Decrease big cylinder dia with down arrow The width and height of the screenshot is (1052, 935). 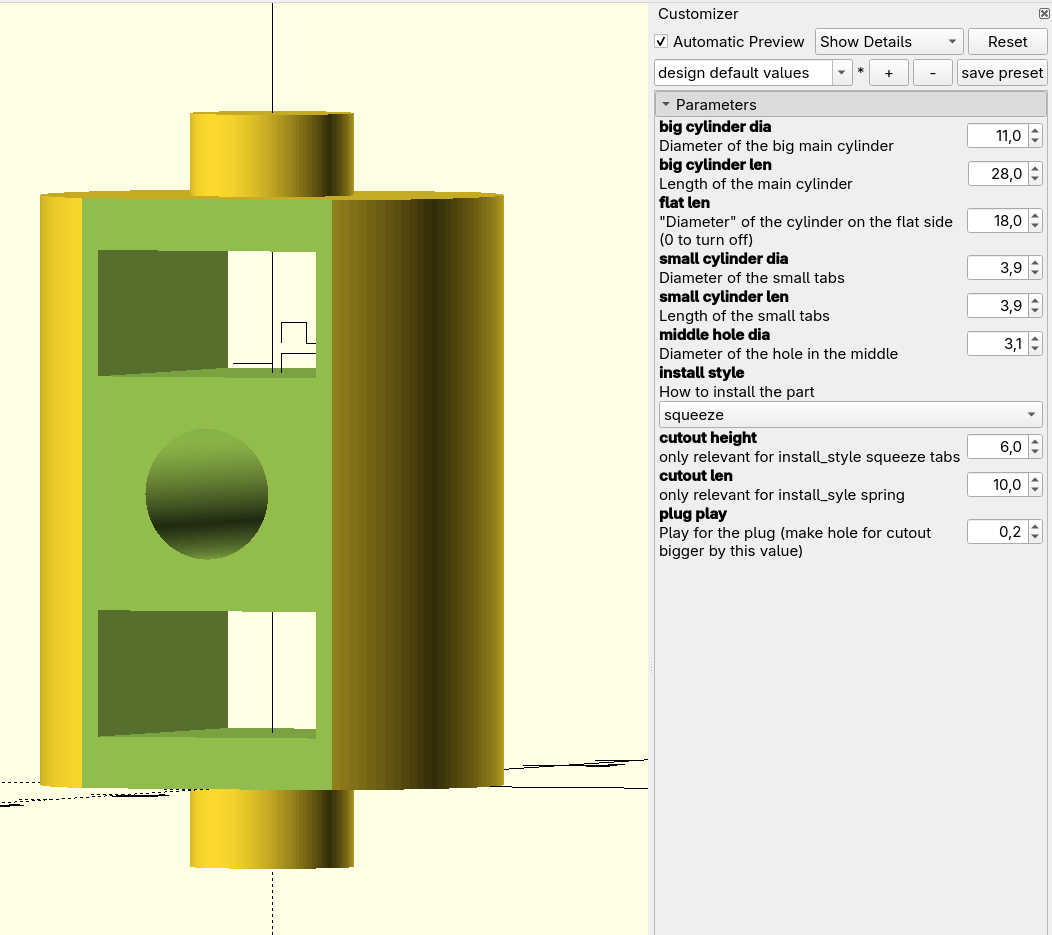[1035, 142]
